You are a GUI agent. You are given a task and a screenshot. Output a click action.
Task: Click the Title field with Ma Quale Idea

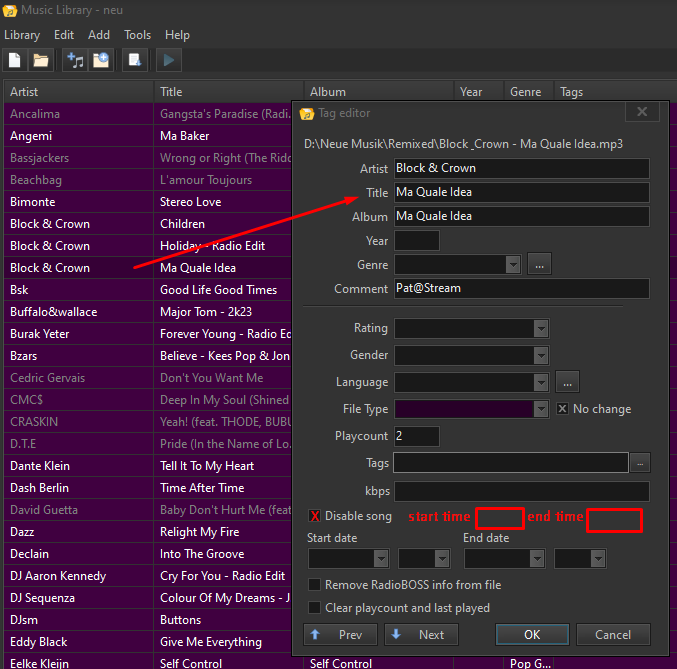click(522, 192)
